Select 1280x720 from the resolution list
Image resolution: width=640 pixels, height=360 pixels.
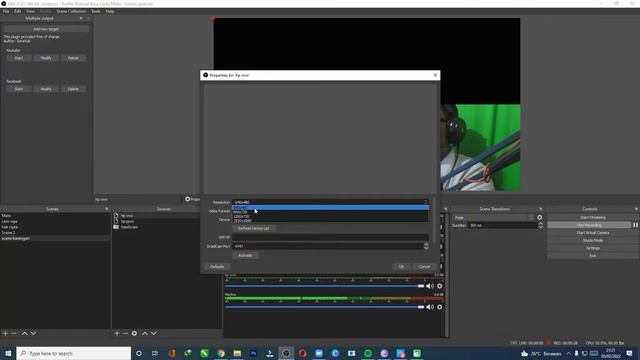(330, 216)
